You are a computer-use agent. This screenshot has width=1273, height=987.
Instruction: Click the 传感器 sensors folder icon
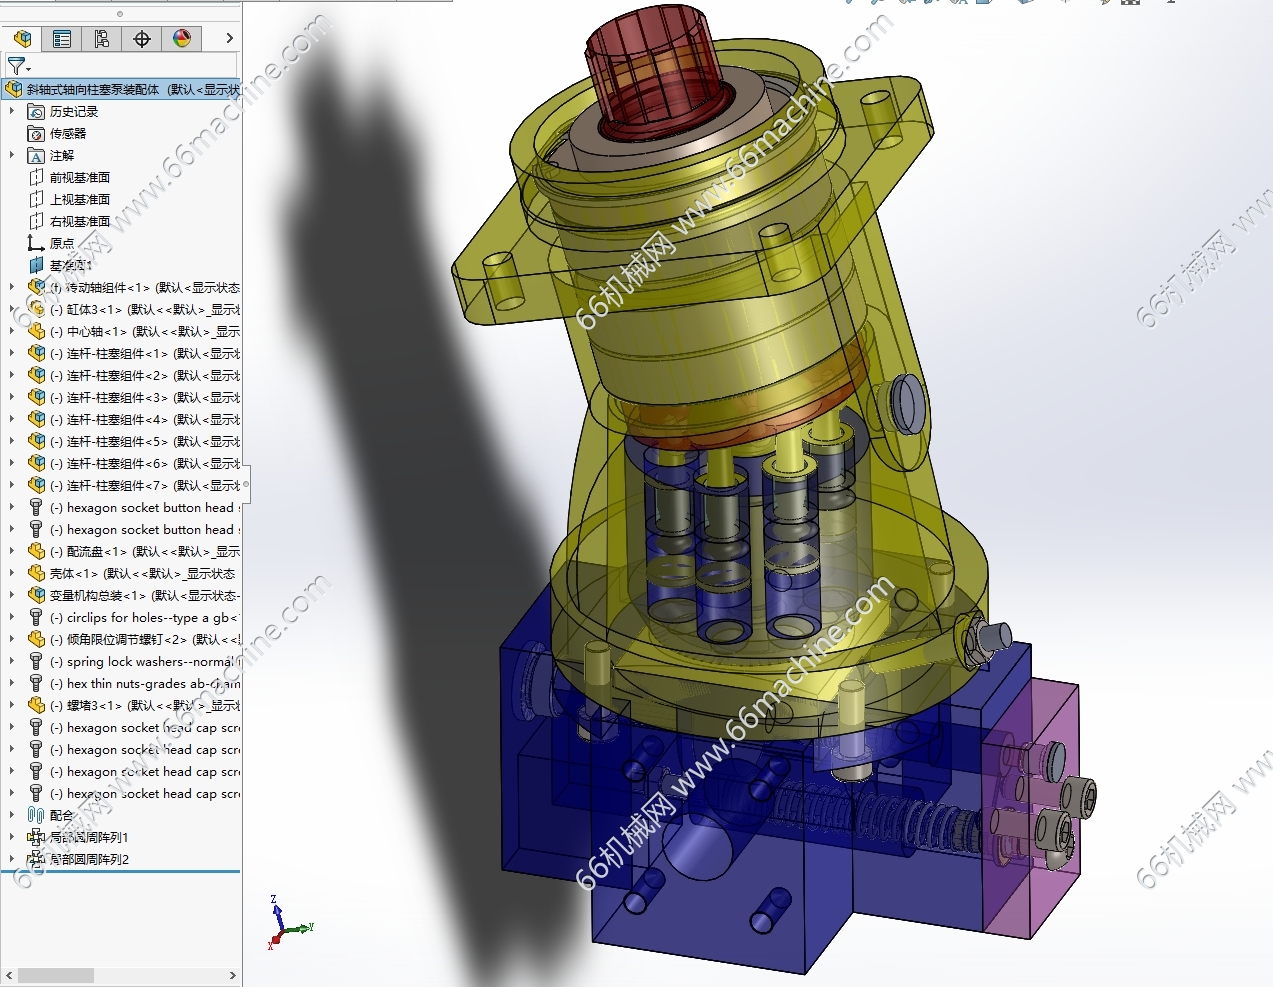(x=36, y=133)
